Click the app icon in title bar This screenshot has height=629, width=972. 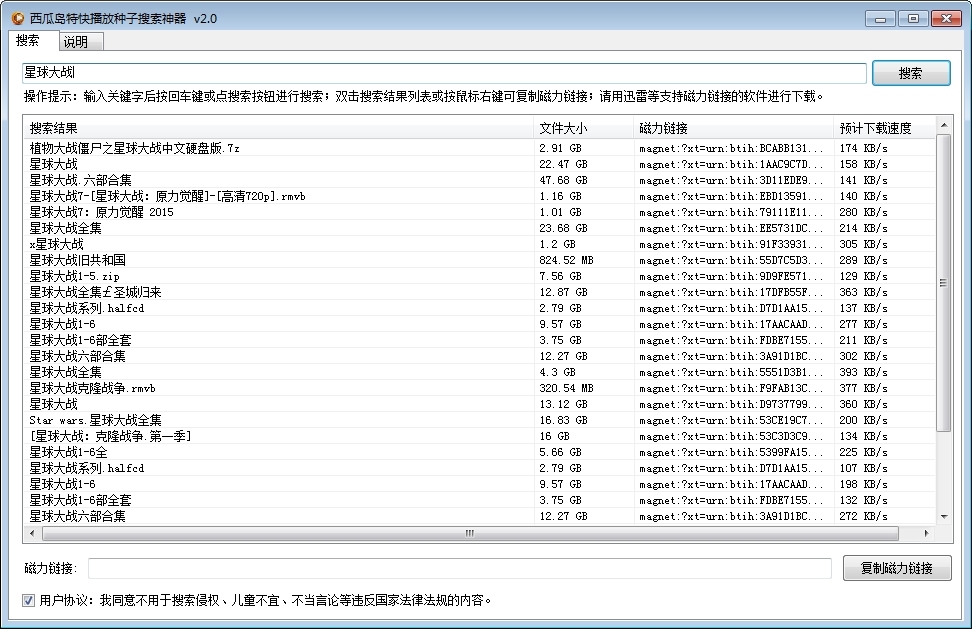pyautogui.click(x=19, y=19)
